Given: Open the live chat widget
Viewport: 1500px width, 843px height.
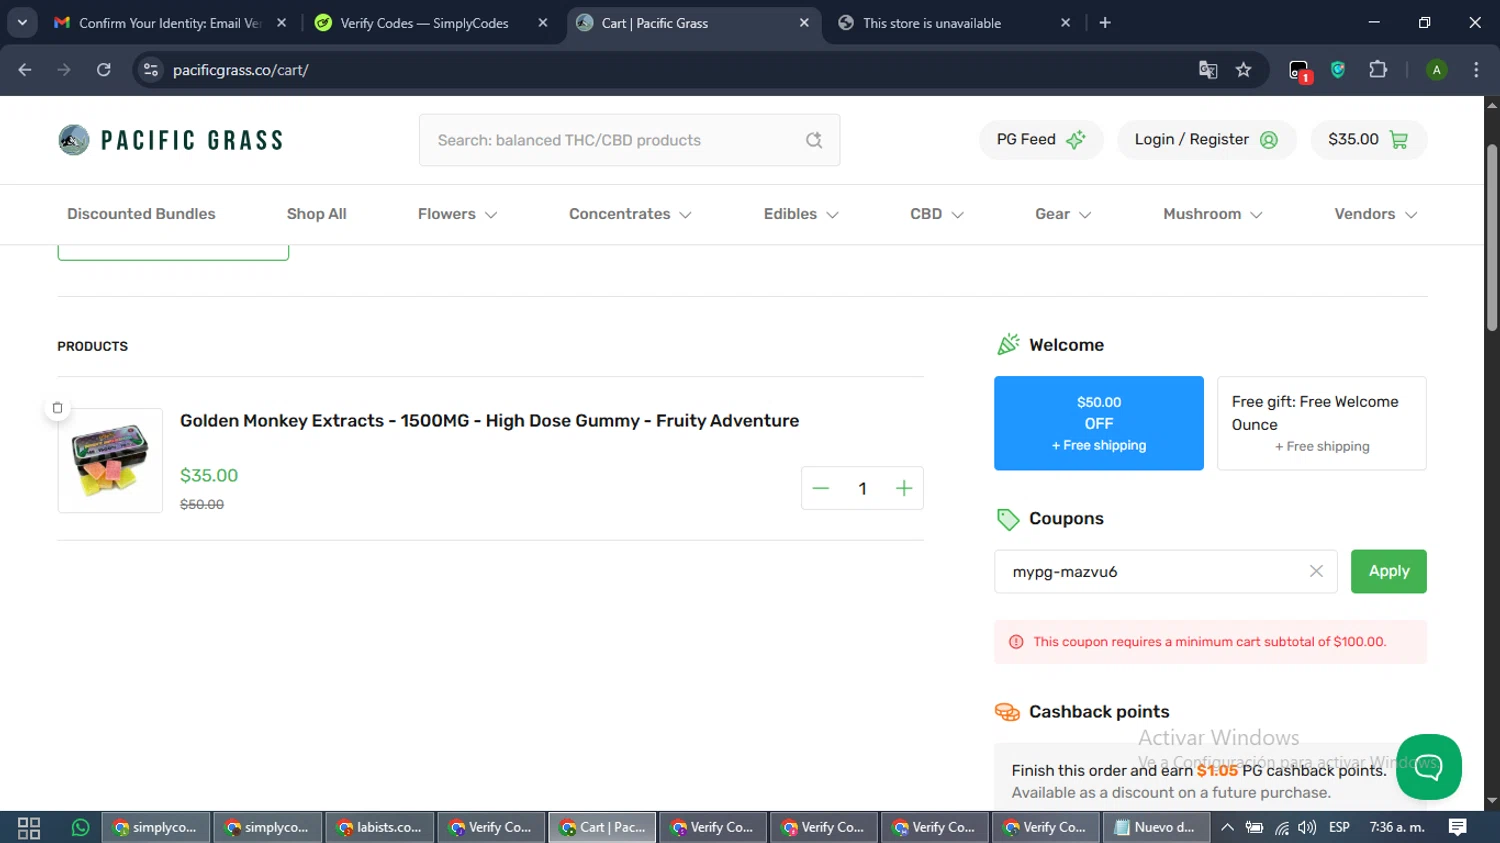Looking at the screenshot, I should click(1429, 767).
